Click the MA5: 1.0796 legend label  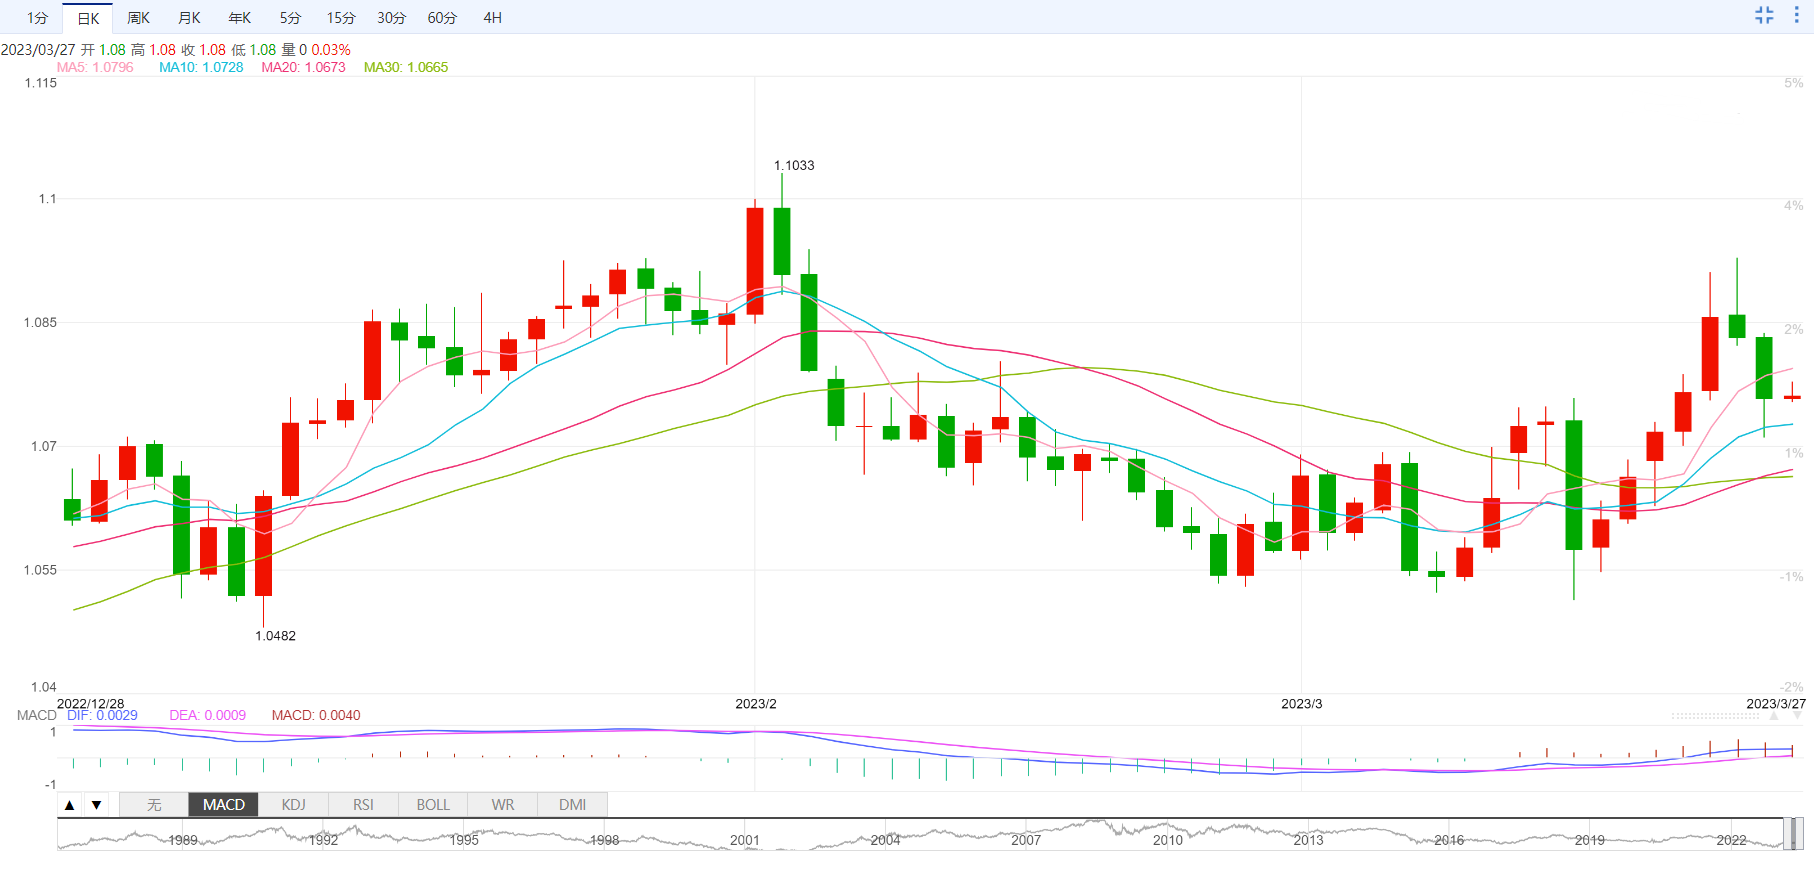pyautogui.click(x=95, y=67)
